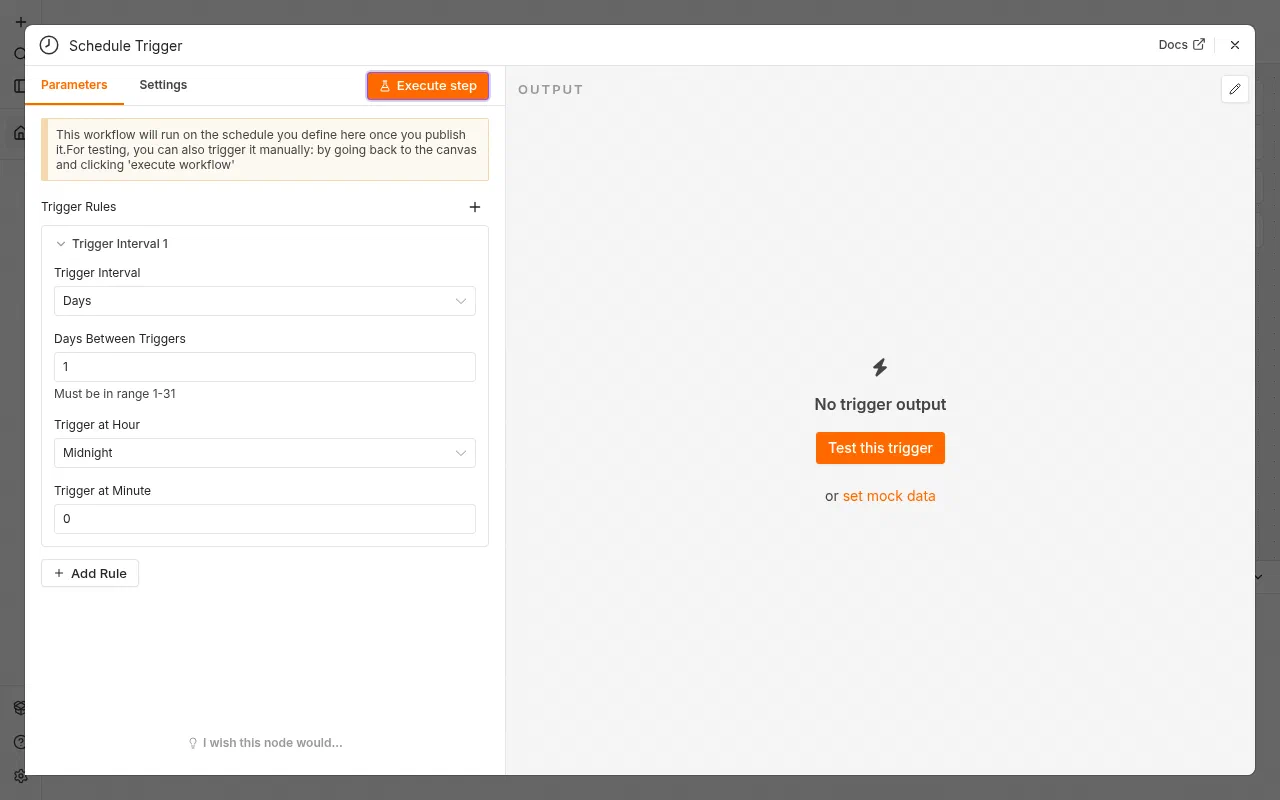Click the 'No trigger output' message
Image resolution: width=1280 pixels, height=800 pixels.
click(x=880, y=404)
